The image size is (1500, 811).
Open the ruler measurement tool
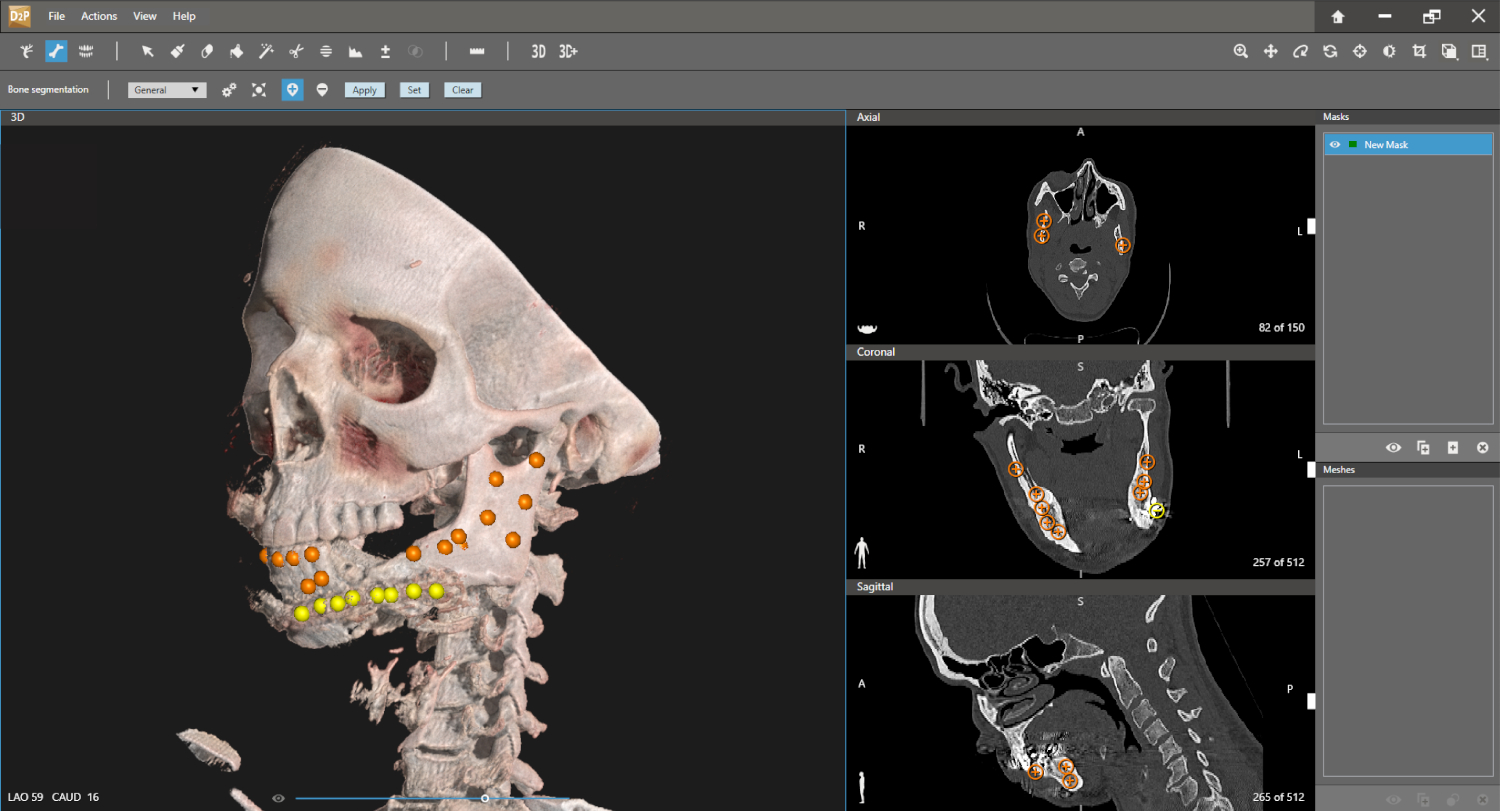[x=477, y=51]
